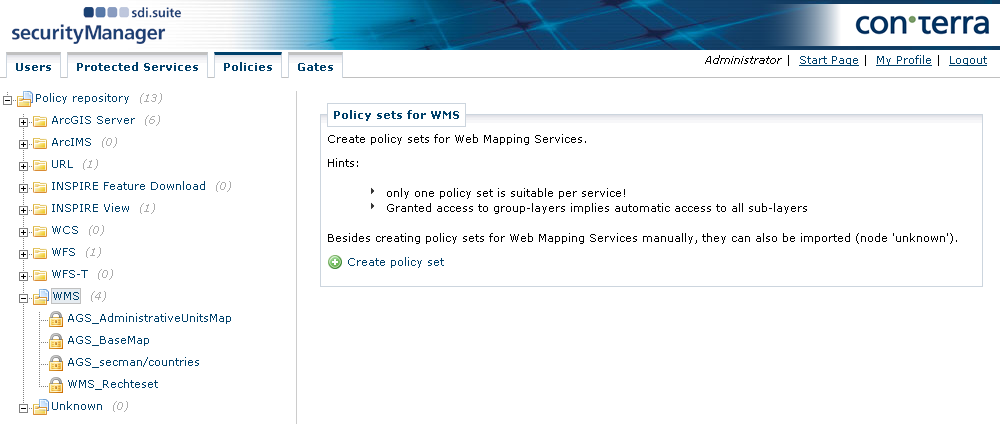Switch to the Protected Services tab

137,66
